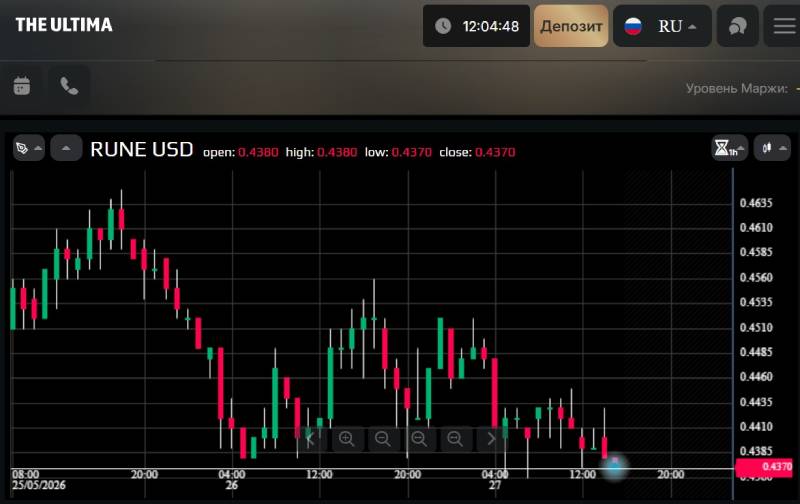Viewport: 800px width, 504px height.
Task: Zoom out with the minus magnifier
Action: pyautogui.click(x=383, y=439)
